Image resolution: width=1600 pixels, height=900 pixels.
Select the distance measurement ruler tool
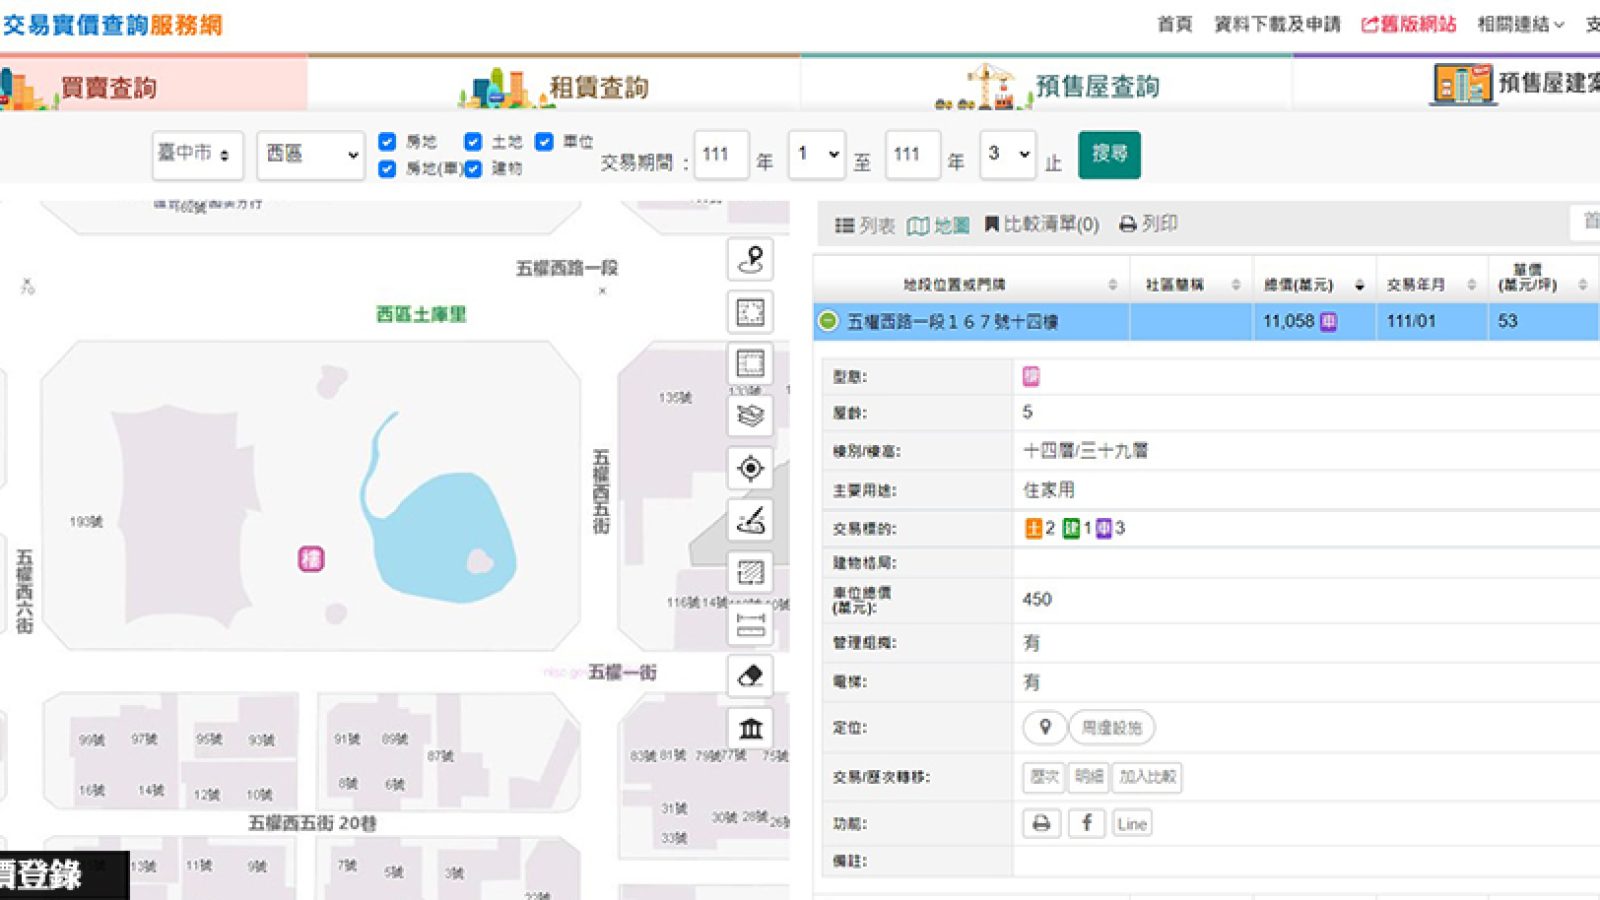750,624
